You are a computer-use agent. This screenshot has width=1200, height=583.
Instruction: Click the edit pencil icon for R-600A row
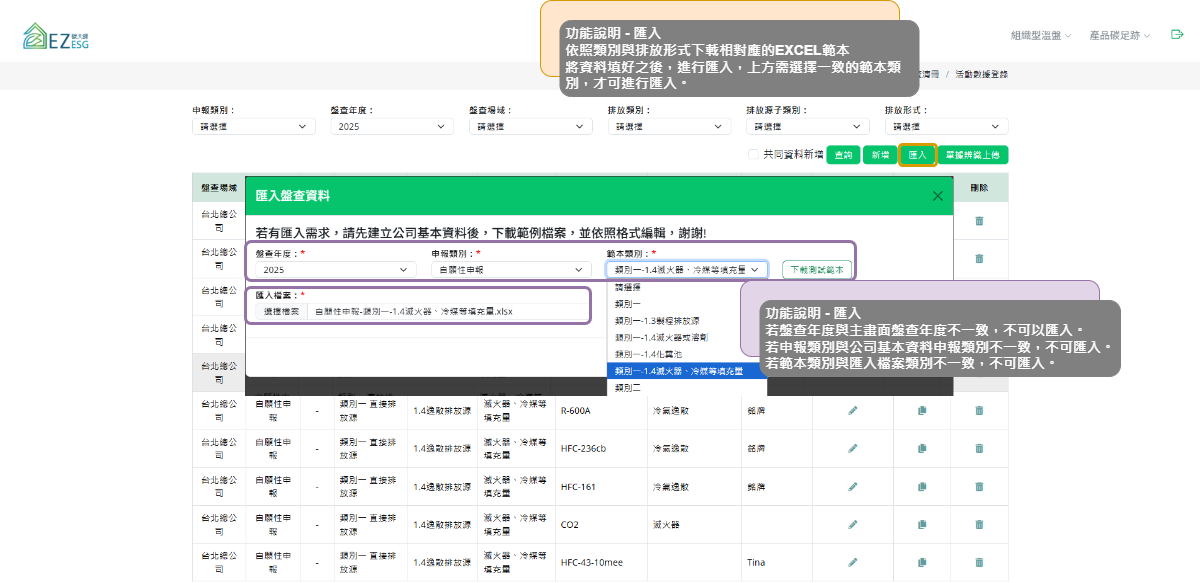[853, 410]
